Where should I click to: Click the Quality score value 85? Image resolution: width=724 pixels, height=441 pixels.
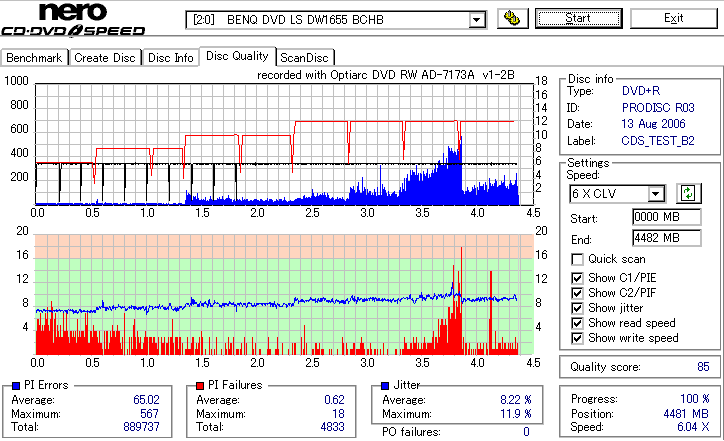(703, 367)
